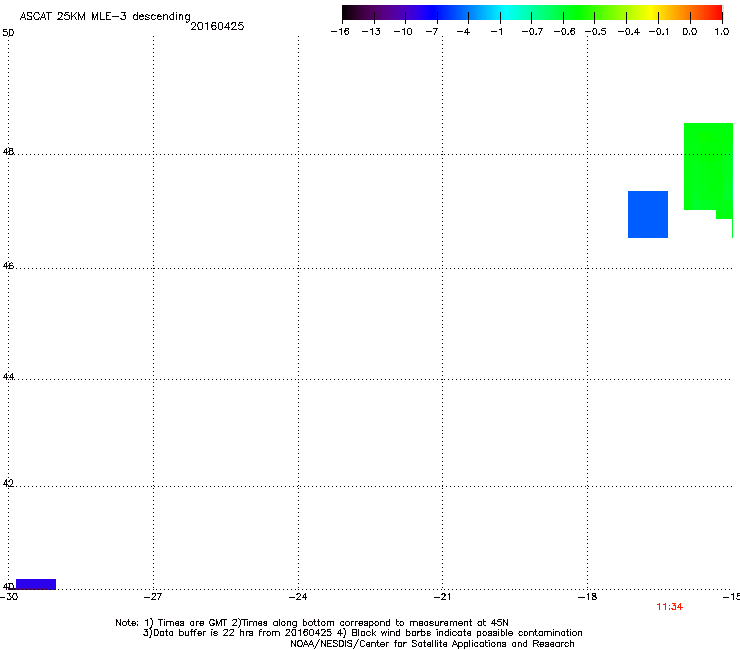Image resolution: width=740 pixels, height=650 pixels.
Task: Click the color bar label -0.6
Action: [564, 32]
